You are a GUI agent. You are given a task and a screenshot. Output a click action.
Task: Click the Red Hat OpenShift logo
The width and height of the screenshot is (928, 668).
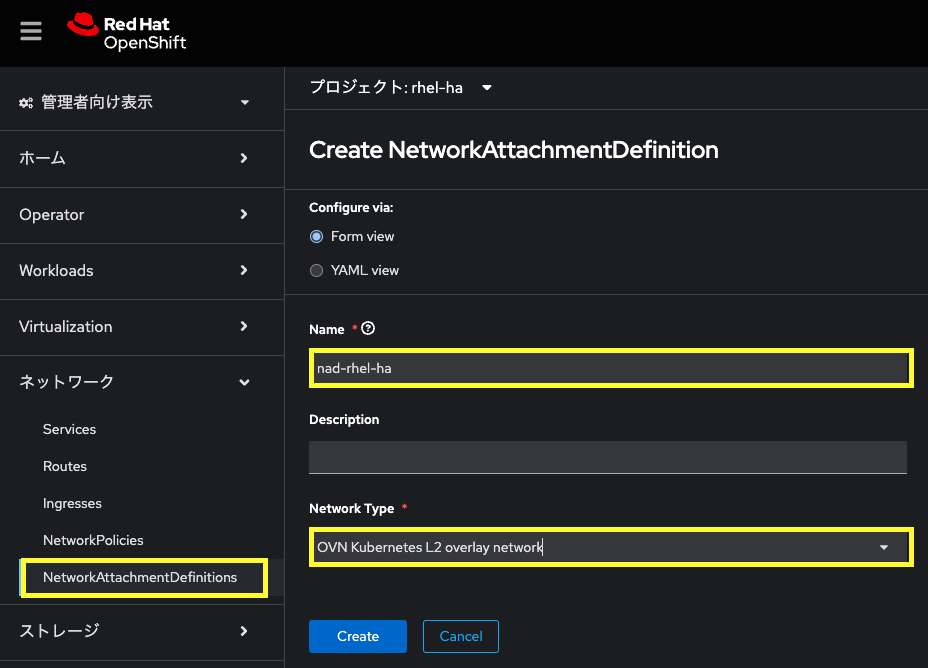[x=125, y=30]
